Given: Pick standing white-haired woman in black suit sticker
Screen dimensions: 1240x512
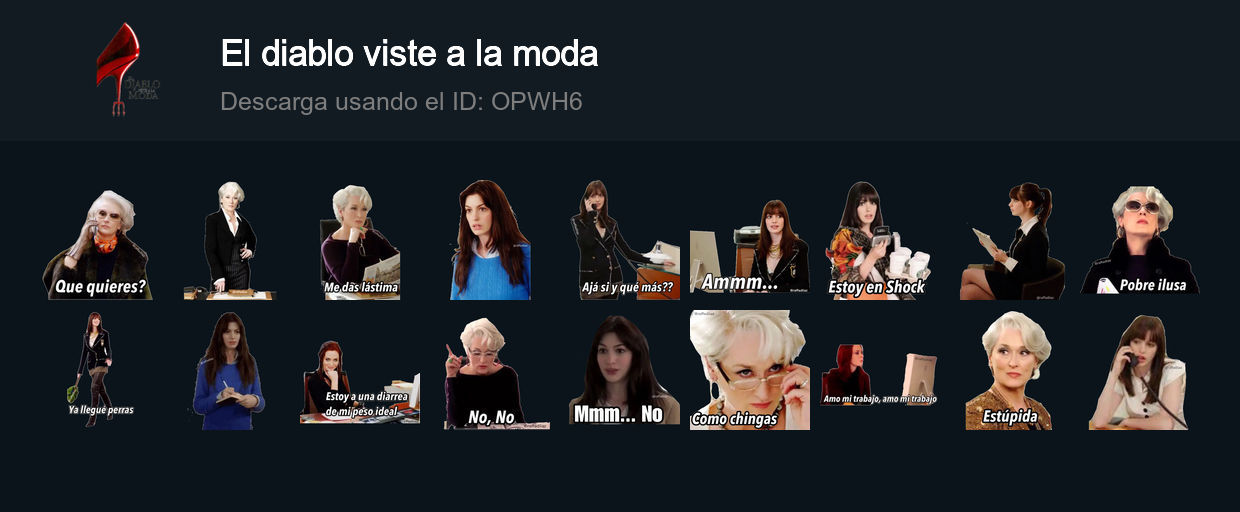Looking at the screenshot, I should [x=229, y=240].
